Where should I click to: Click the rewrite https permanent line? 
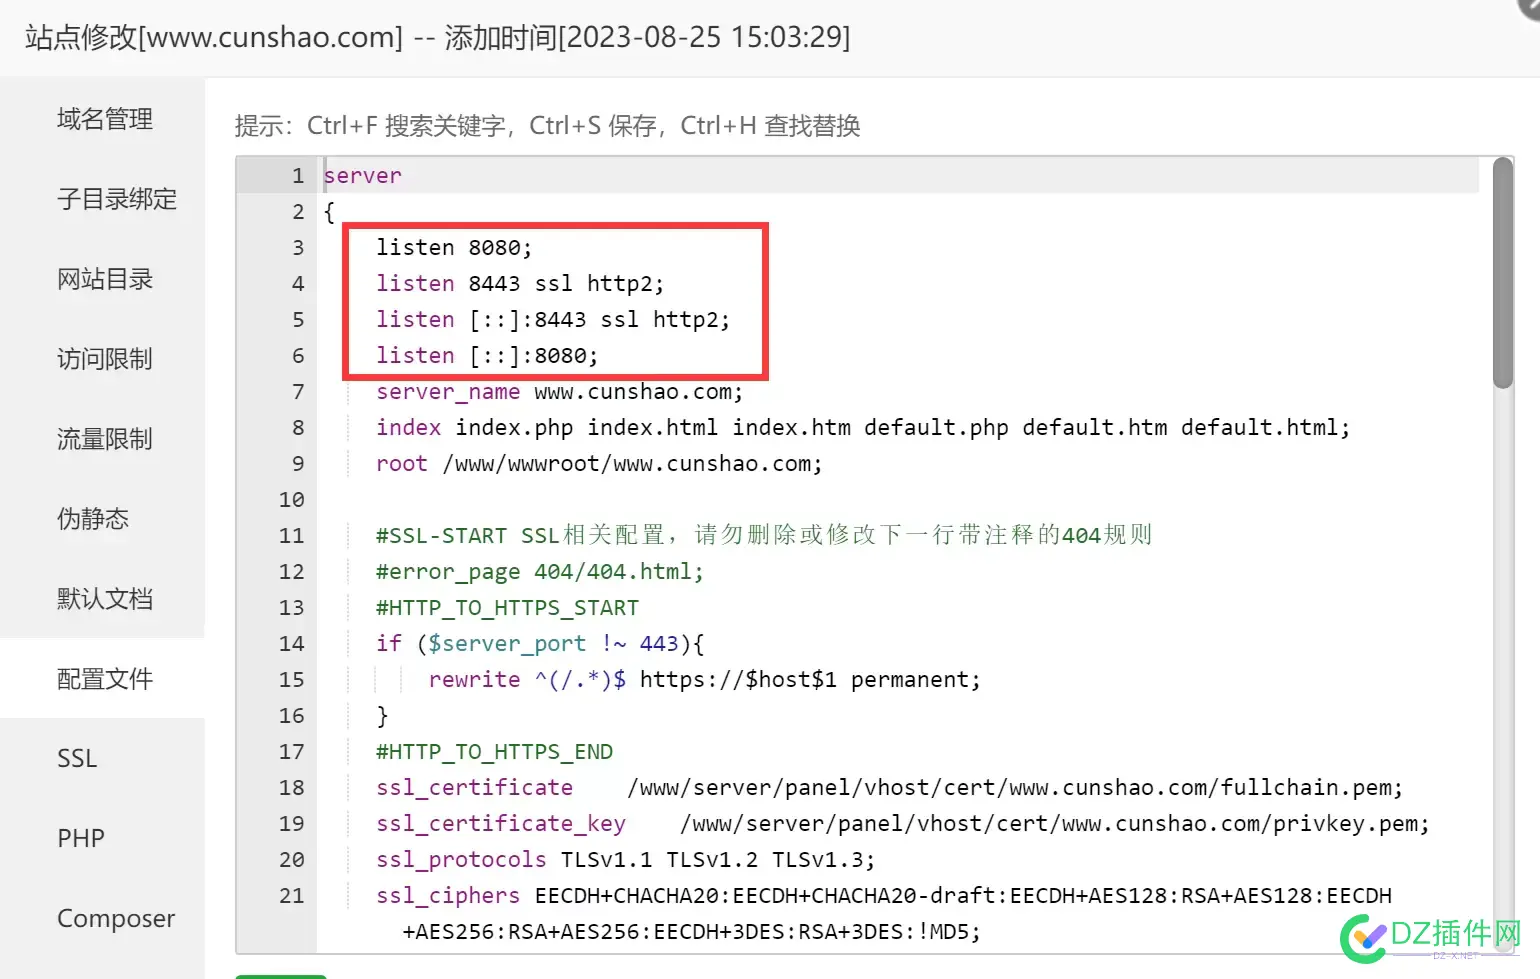705,680
